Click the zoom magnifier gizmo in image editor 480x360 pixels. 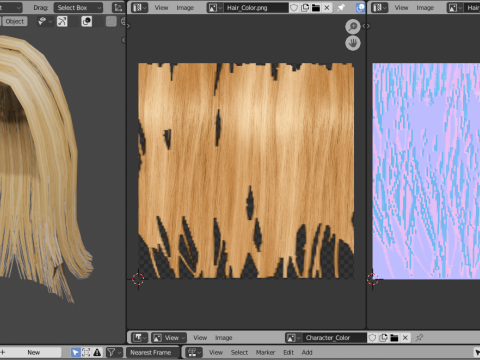(353, 27)
